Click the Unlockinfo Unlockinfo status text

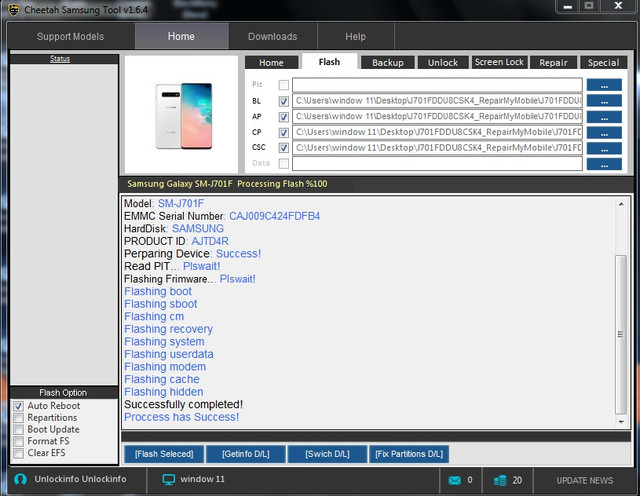pyautogui.click(x=80, y=479)
